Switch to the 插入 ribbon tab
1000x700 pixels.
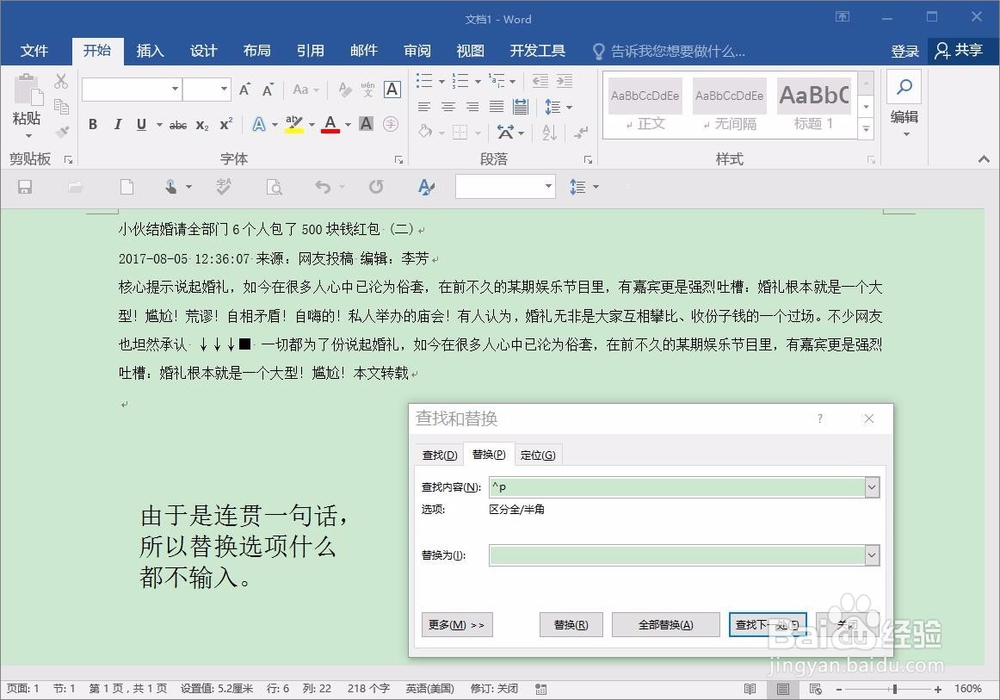click(x=150, y=51)
